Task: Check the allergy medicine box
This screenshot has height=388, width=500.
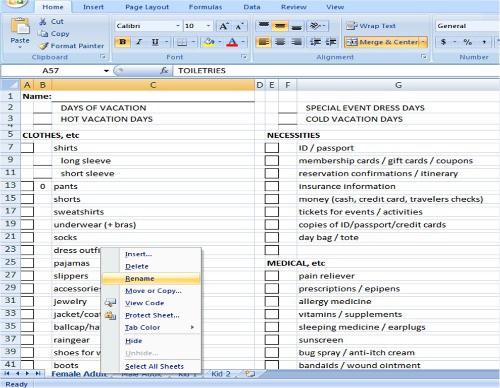Action: click(x=272, y=301)
